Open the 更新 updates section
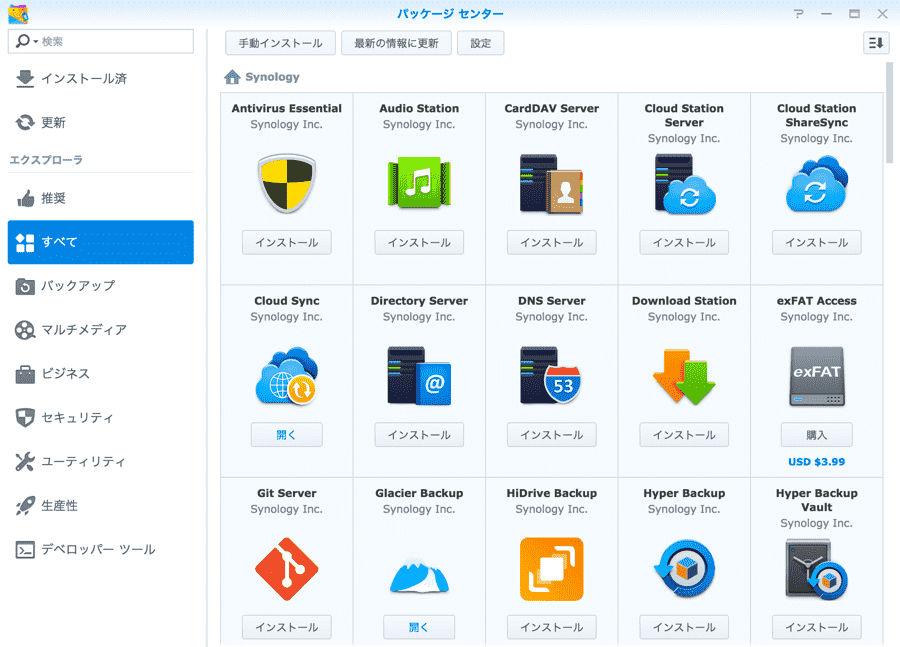This screenshot has height=647, width=900. click(100, 122)
